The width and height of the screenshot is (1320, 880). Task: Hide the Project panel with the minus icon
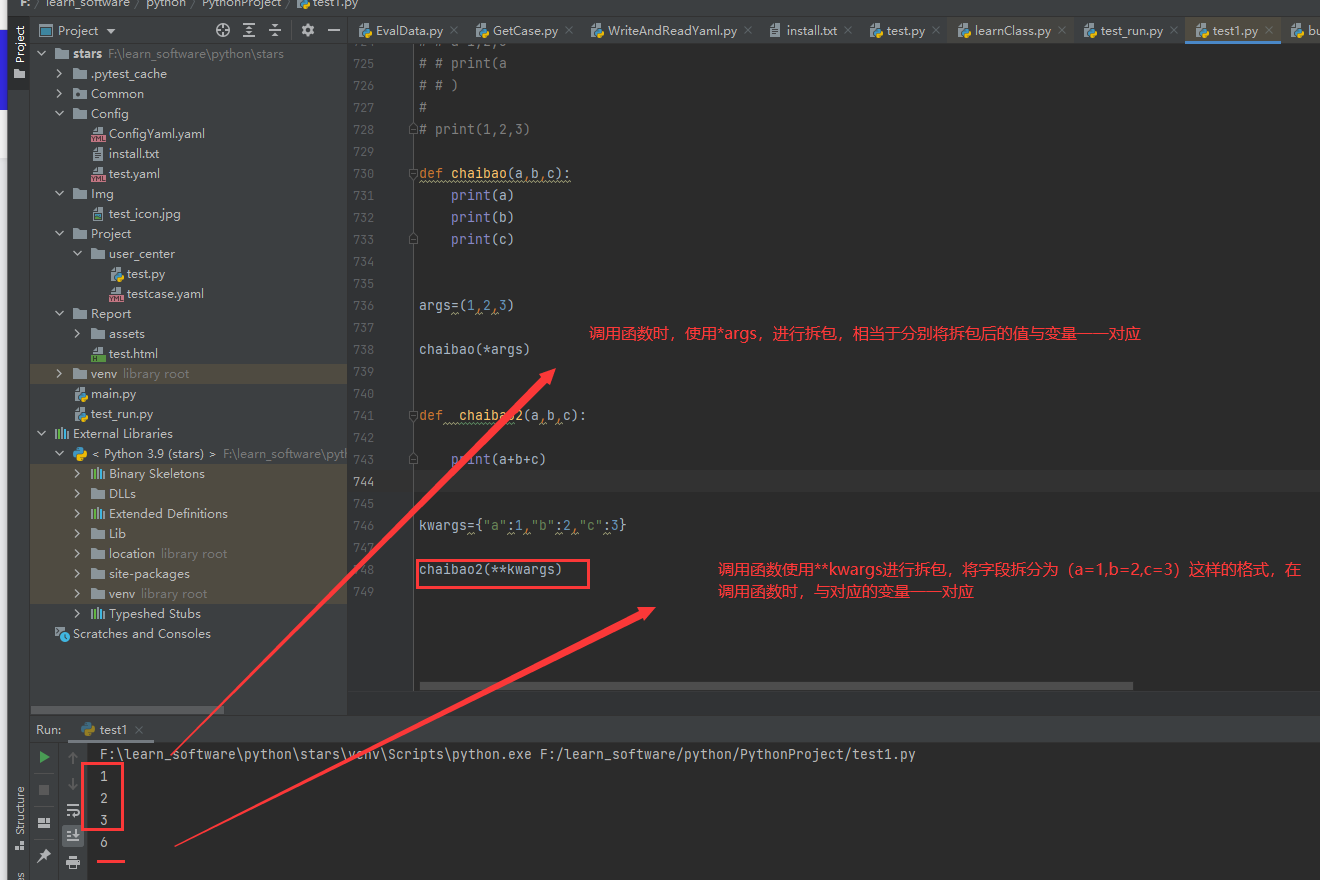pos(334,30)
